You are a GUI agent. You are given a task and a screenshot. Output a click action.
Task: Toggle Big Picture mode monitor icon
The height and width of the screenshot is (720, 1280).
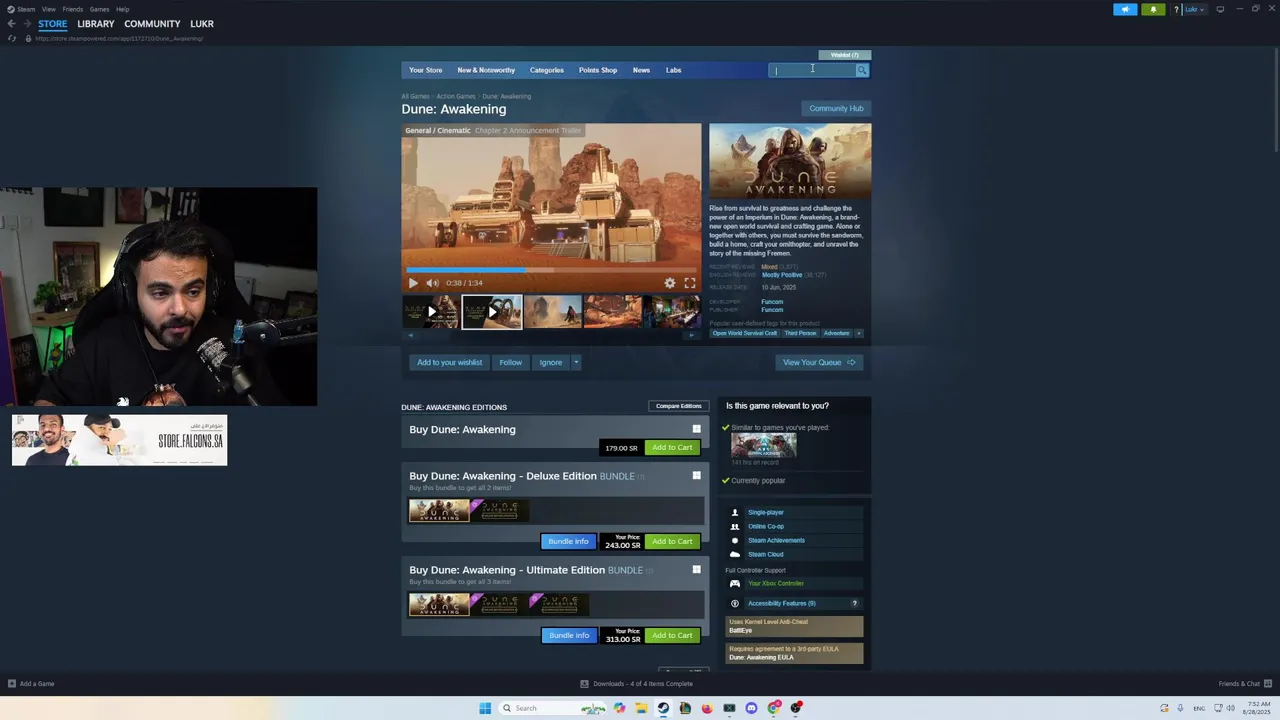coord(1220,9)
